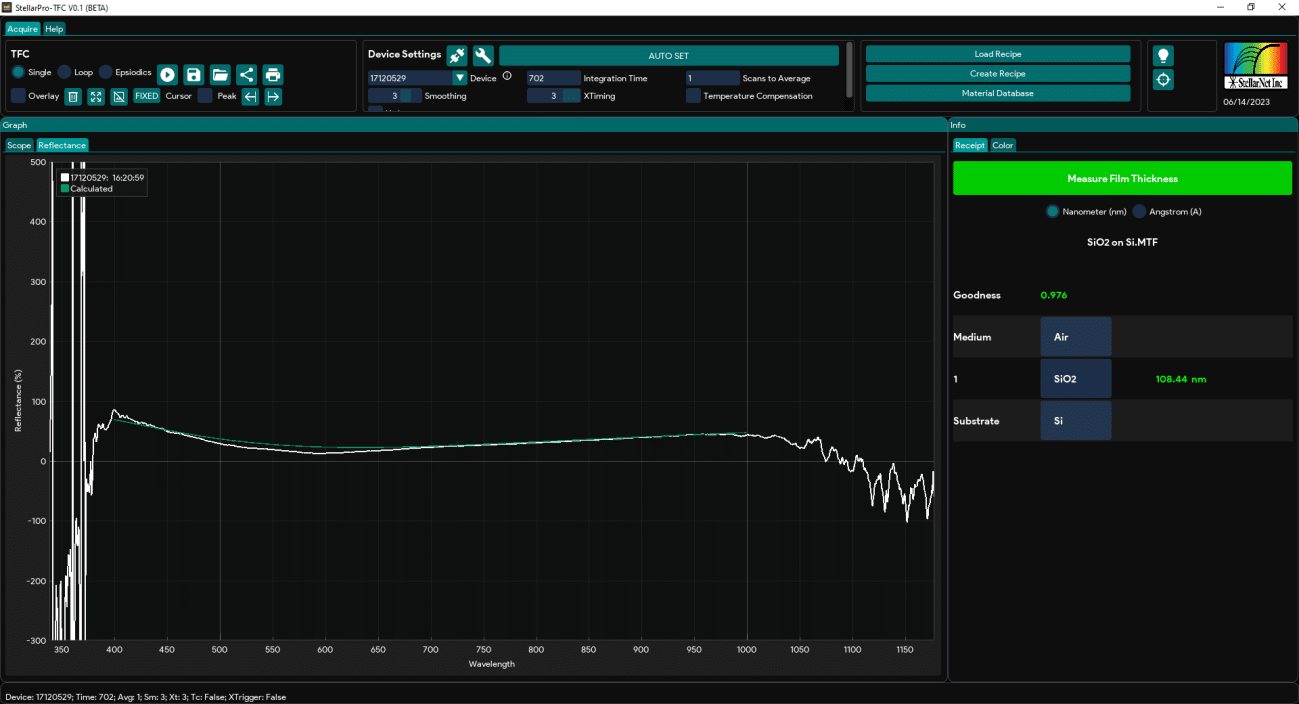Enable the Overlay checkbox
Image resolution: width=1299 pixels, height=704 pixels.
[x=18, y=96]
